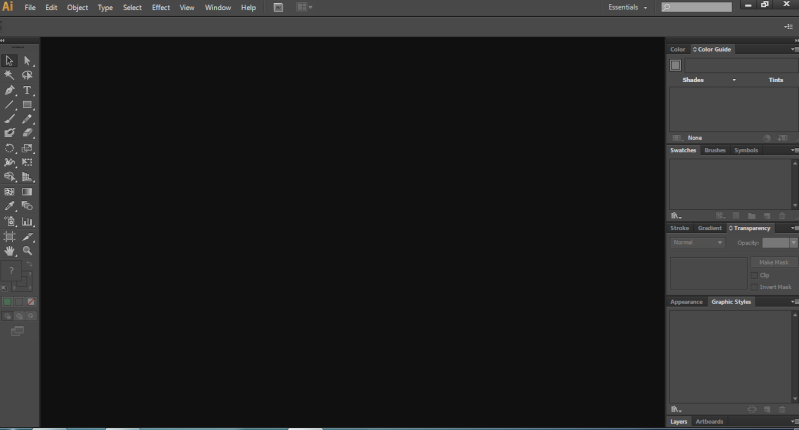Choose the Eraser tool
This screenshot has width=799, height=430.
[27, 133]
